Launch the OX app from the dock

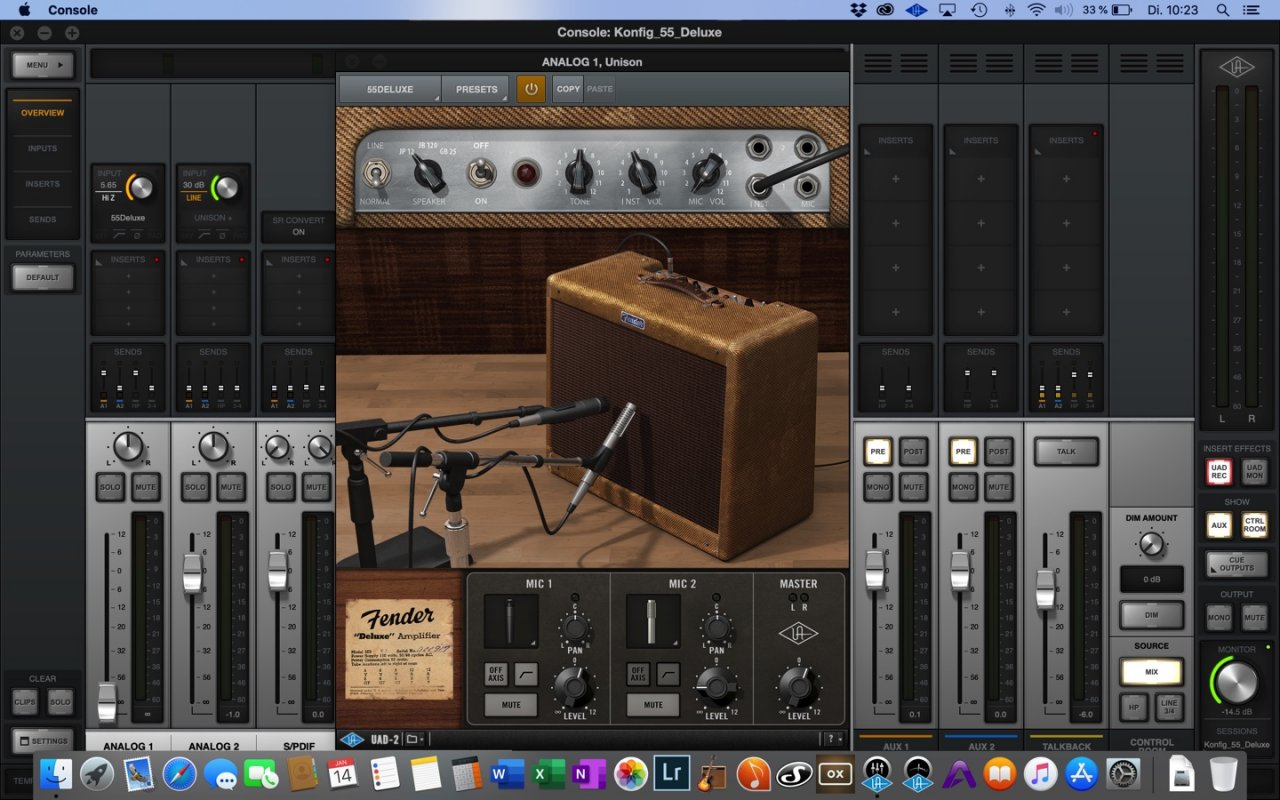(x=834, y=773)
